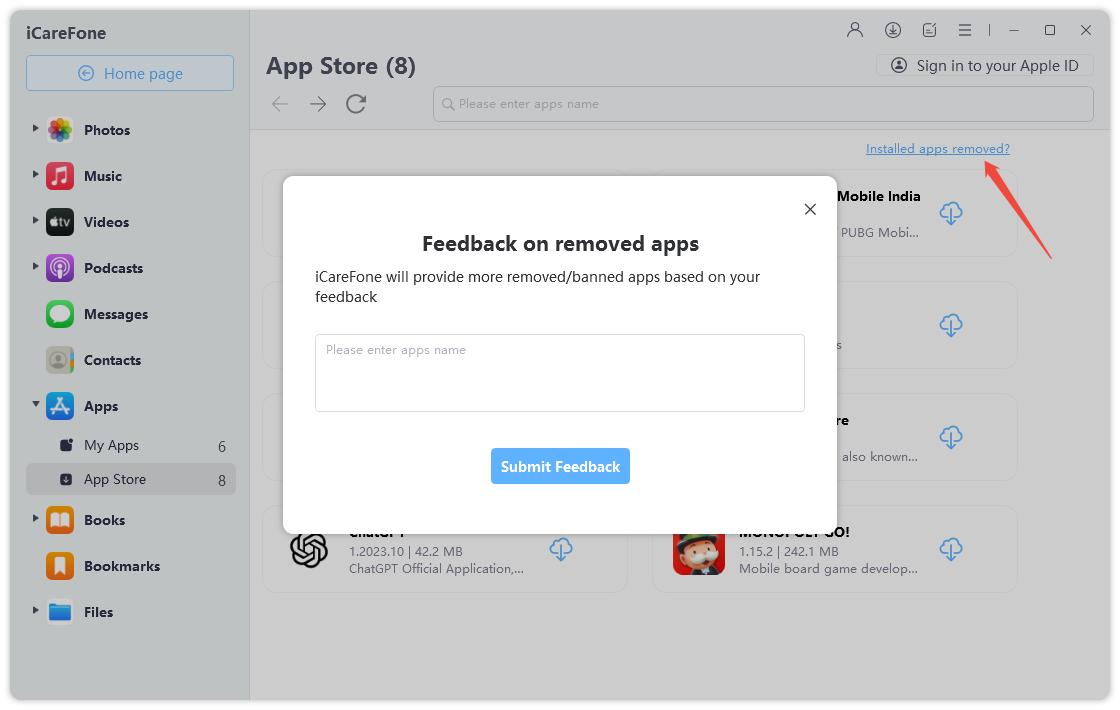Go forward with the right arrow icon

318,104
